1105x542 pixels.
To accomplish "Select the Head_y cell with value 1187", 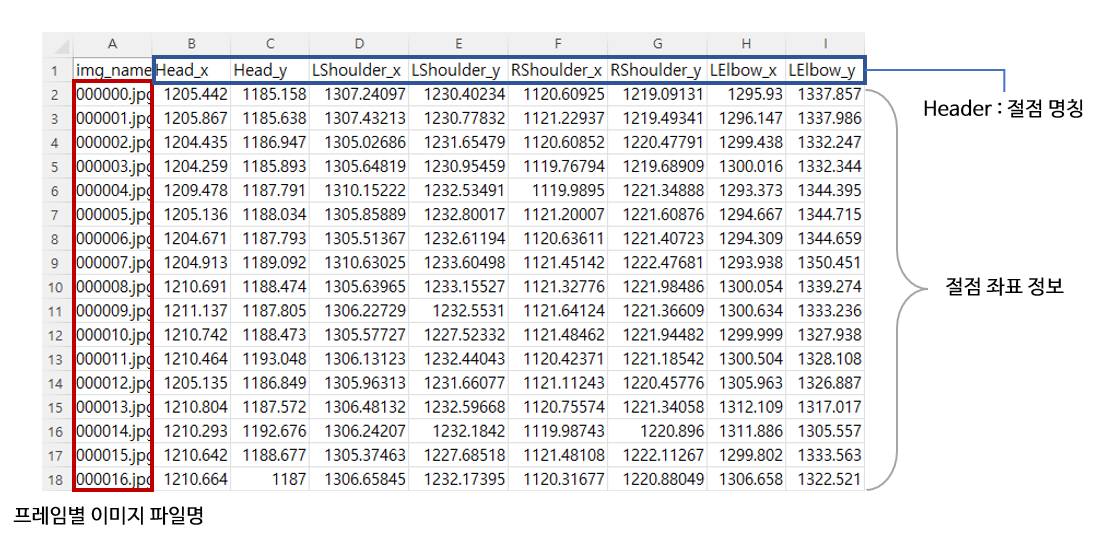I will point(270,479).
